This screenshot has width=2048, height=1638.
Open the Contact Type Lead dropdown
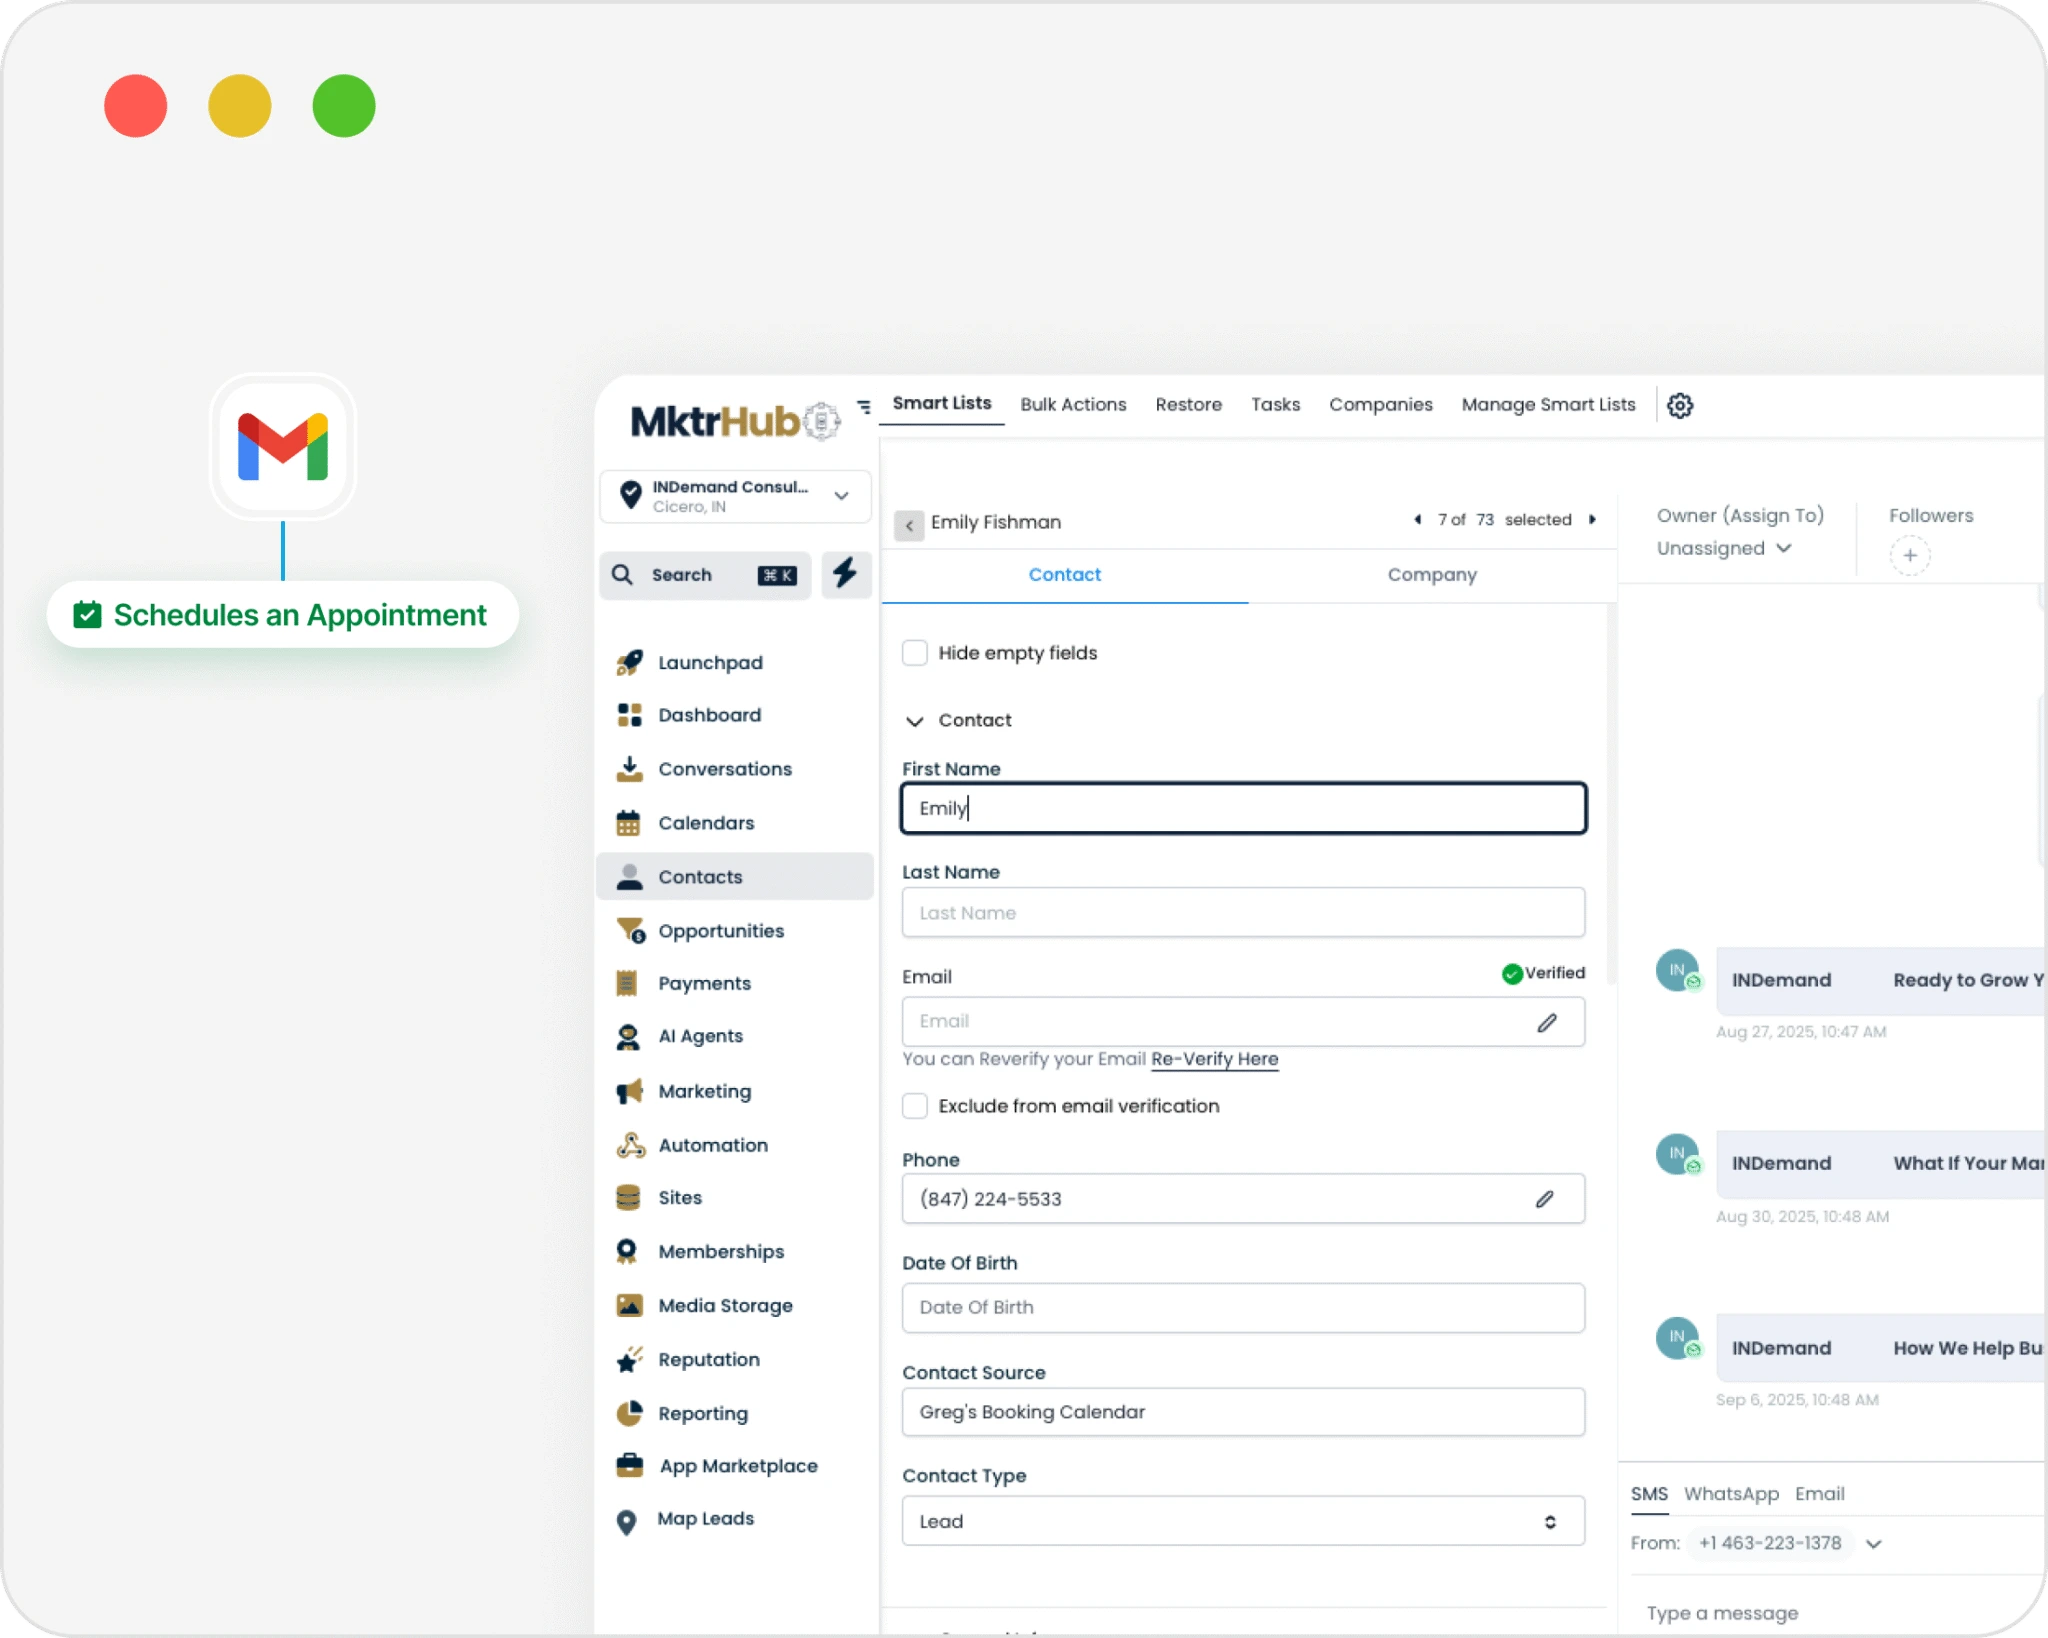tap(1243, 1521)
